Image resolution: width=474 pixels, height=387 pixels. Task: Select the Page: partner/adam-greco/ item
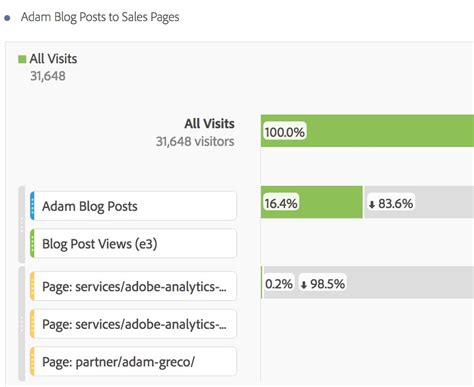point(133,361)
